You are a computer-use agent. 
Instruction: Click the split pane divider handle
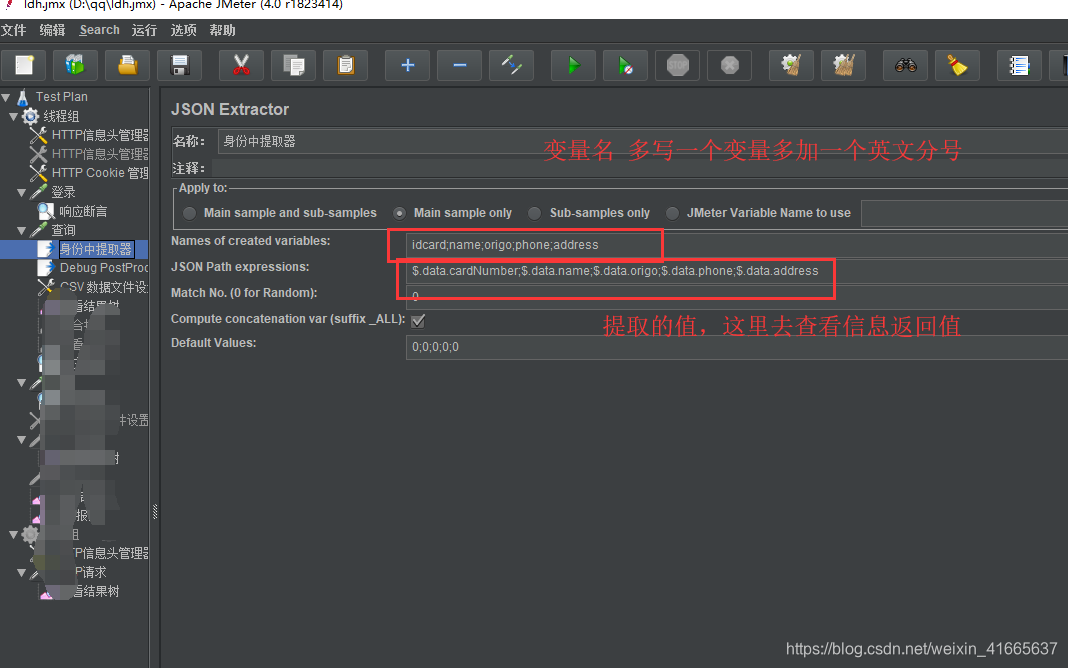(155, 511)
